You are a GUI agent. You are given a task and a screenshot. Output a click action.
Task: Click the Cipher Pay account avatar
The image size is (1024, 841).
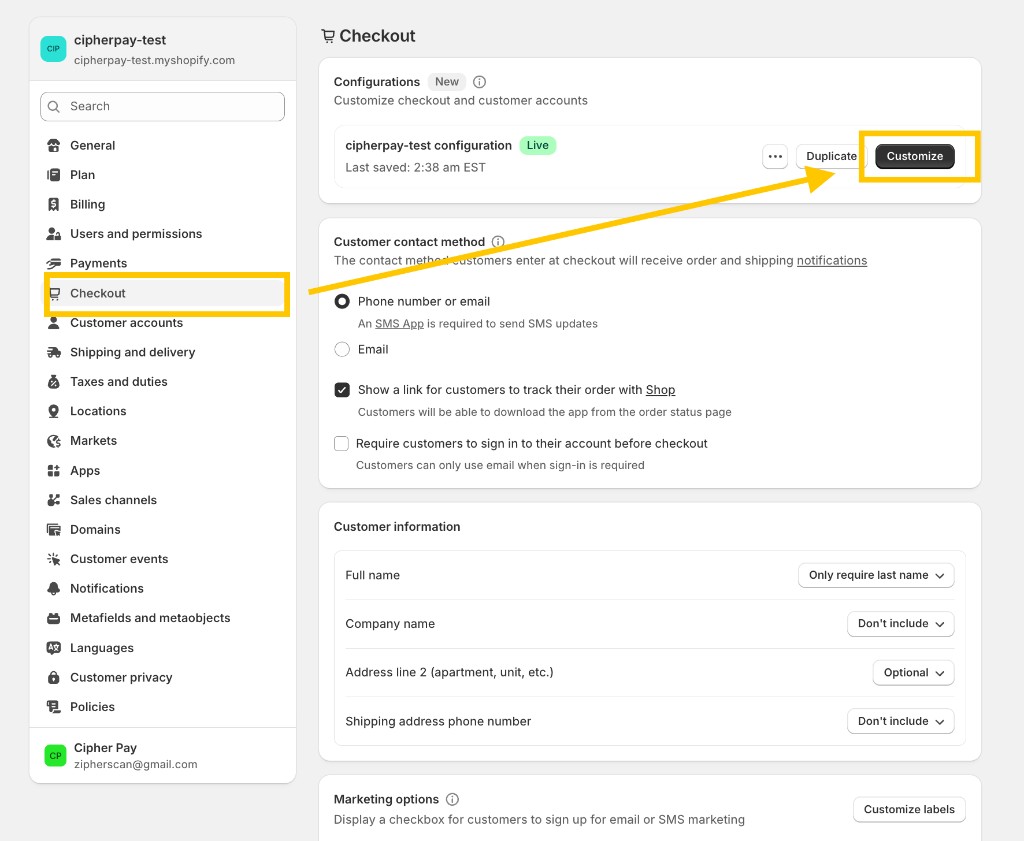click(x=56, y=755)
